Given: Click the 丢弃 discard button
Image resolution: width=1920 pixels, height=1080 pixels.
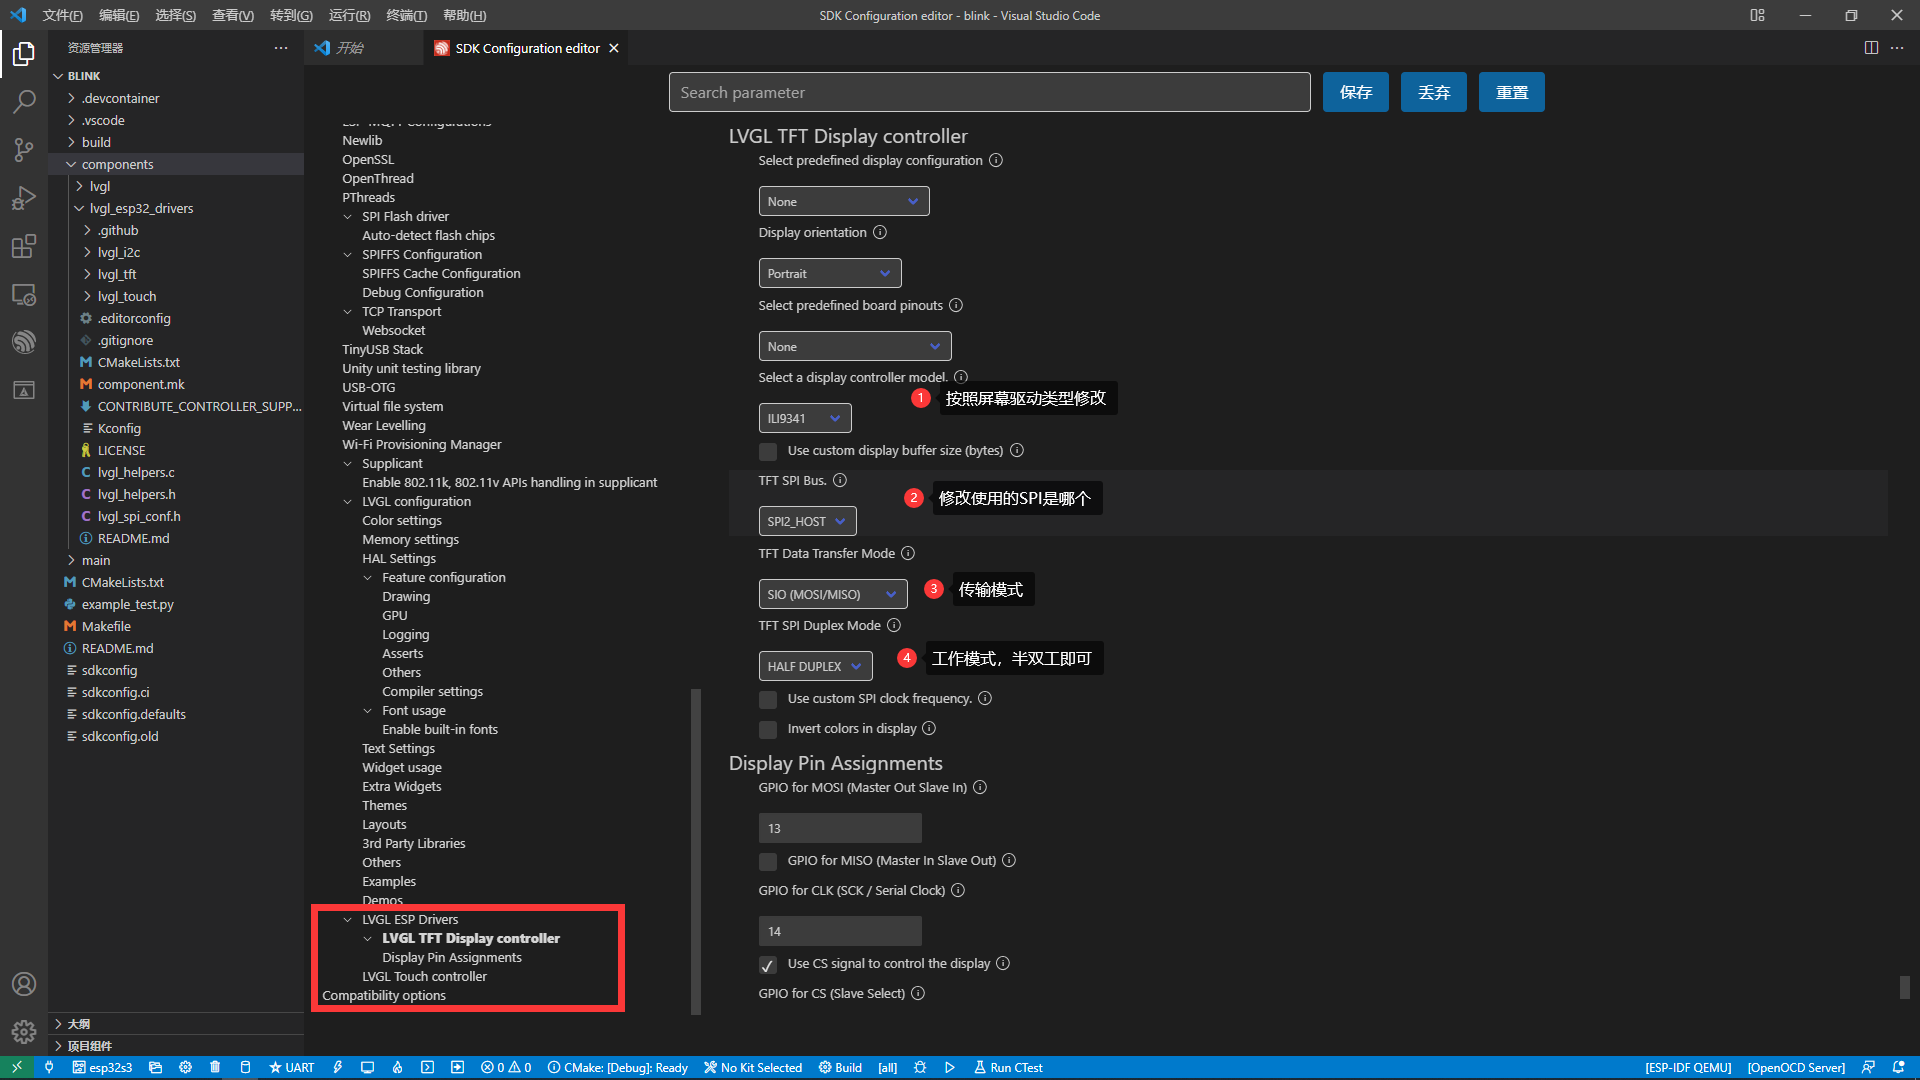Looking at the screenshot, I should pyautogui.click(x=1434, y=92).
